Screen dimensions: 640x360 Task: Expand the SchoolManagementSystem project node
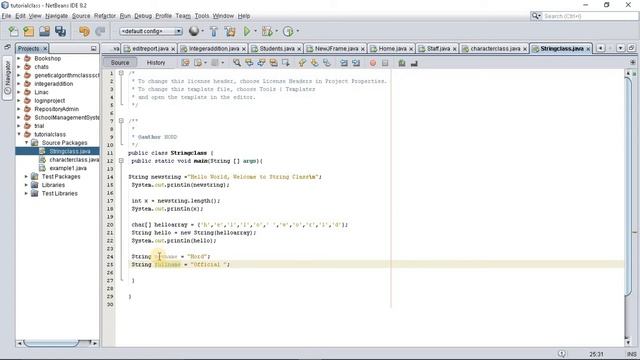point(19,118)
